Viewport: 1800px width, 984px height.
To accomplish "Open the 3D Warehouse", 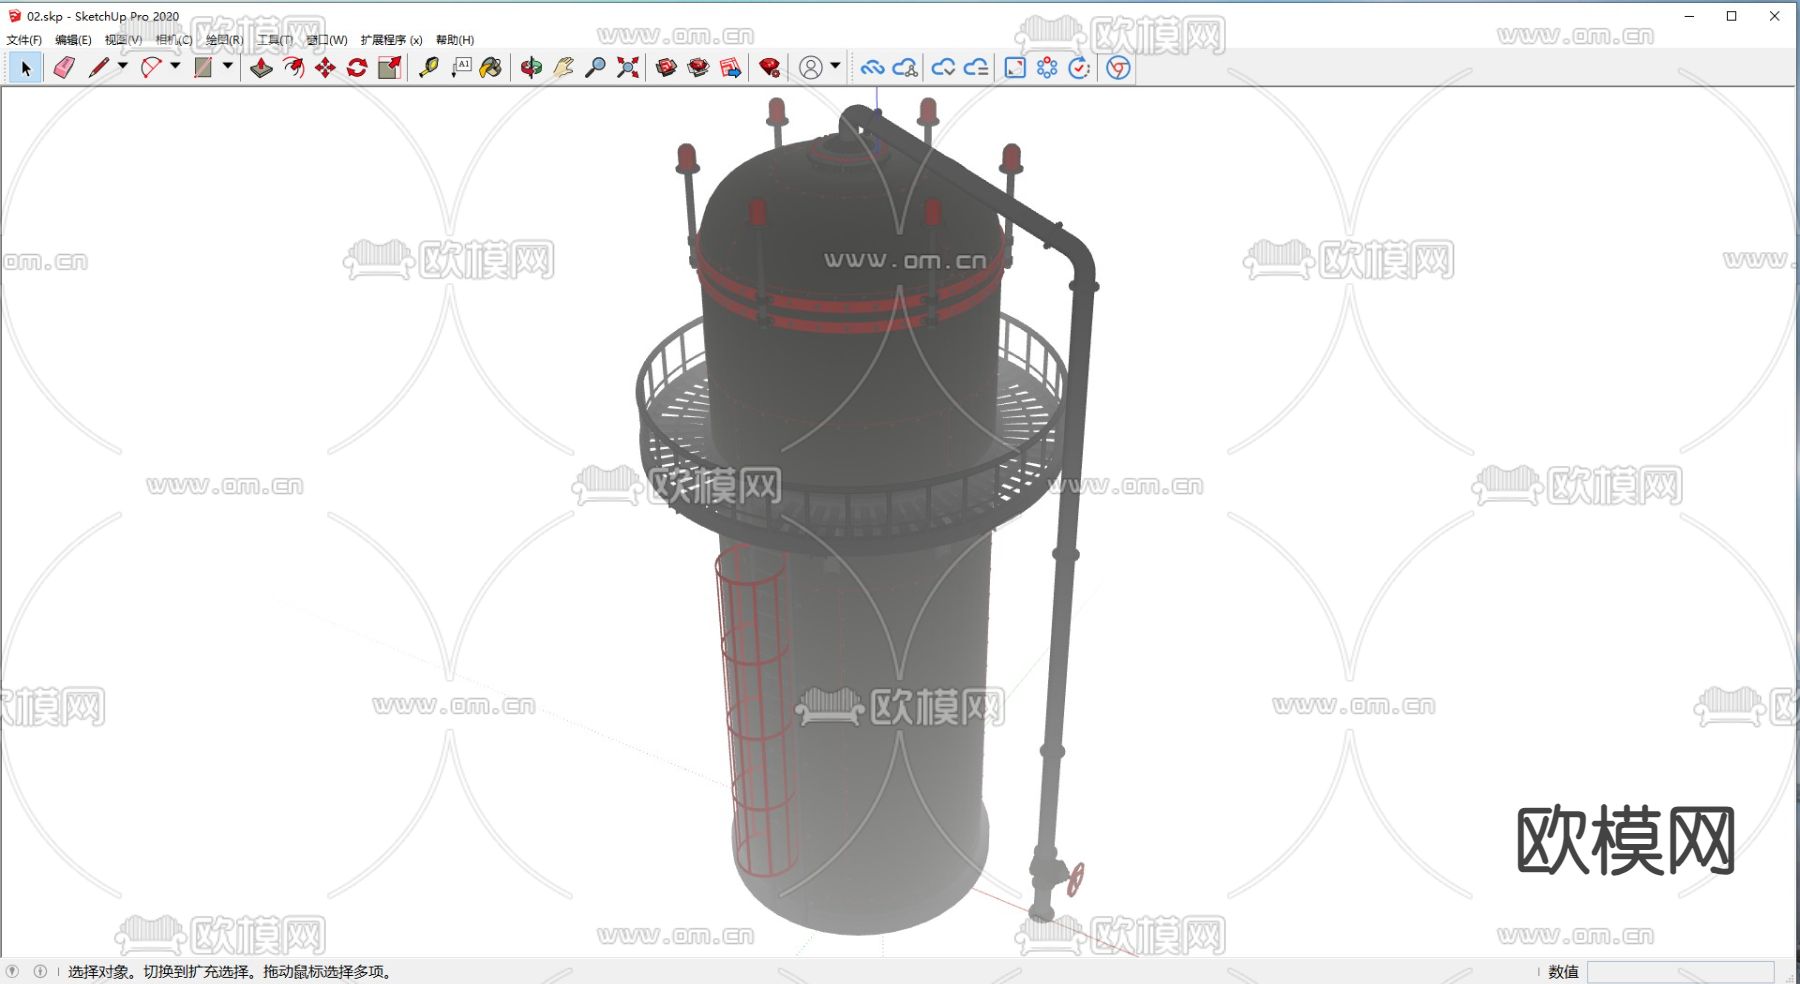I will tap(667, 68).
